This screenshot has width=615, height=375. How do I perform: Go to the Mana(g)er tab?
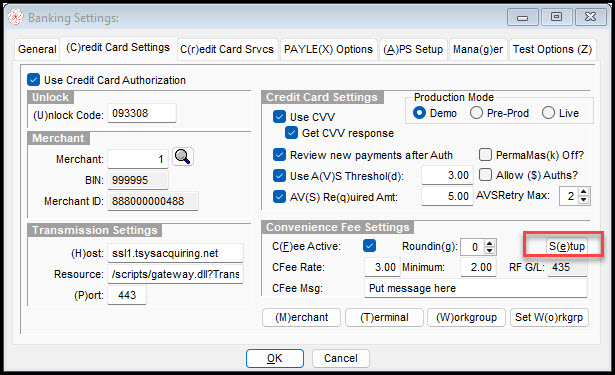click(x=478, y=49)
